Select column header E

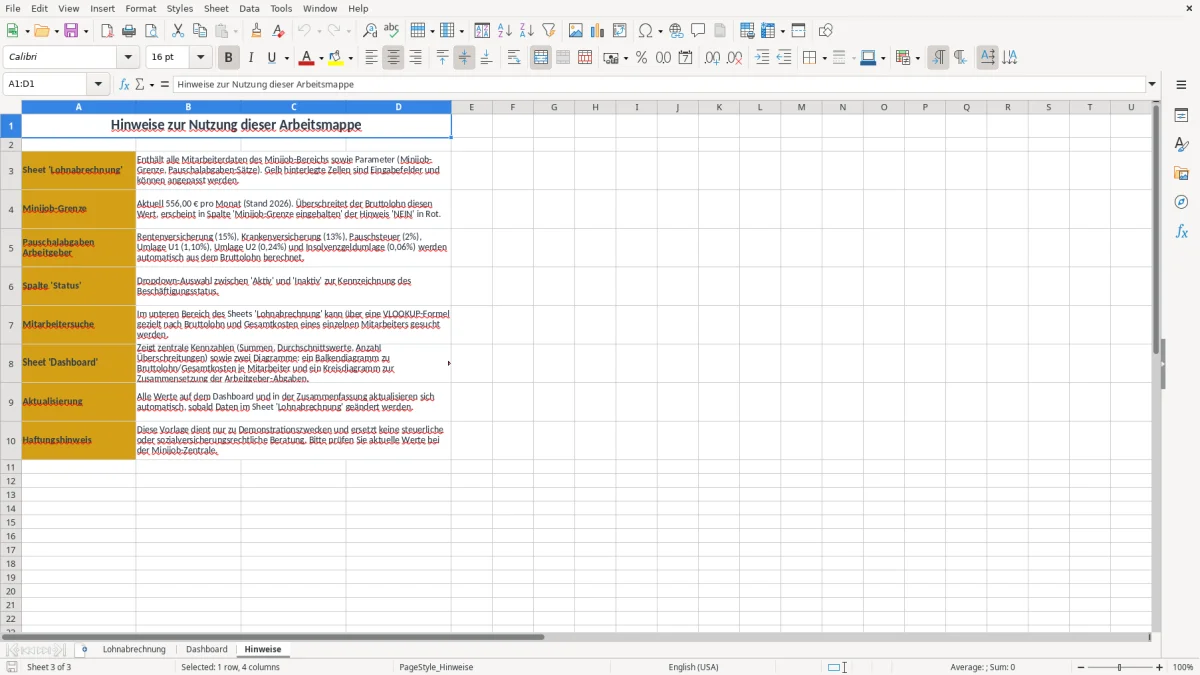pyautogui.click(x=471, y=107)
